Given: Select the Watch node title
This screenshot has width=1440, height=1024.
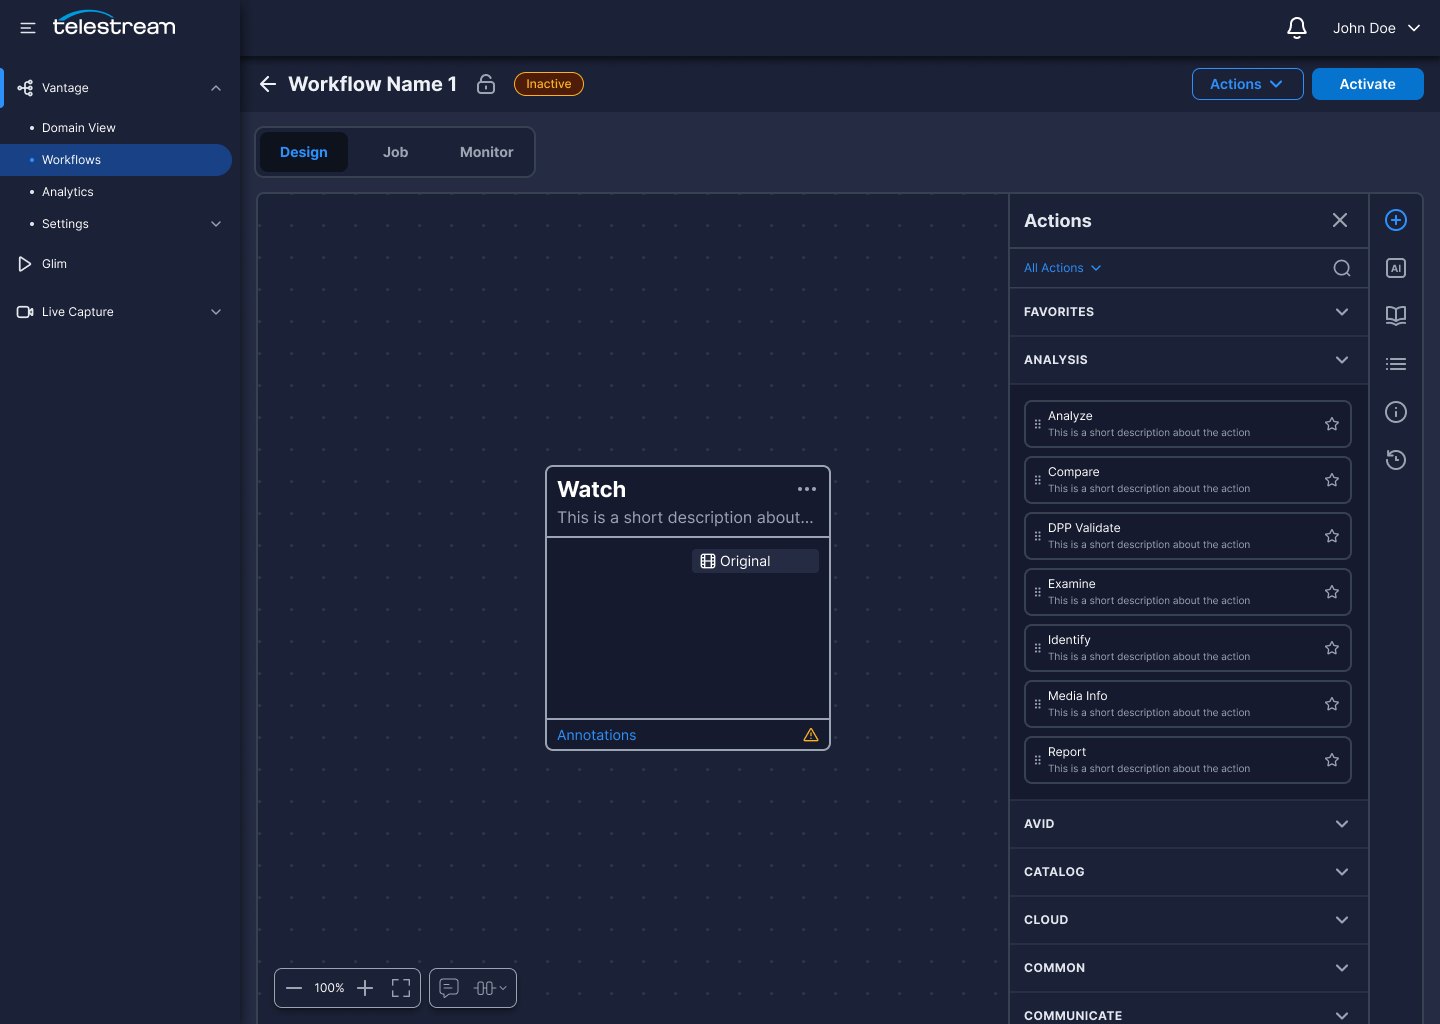Looking at the screenshot, I should point(591,489).
